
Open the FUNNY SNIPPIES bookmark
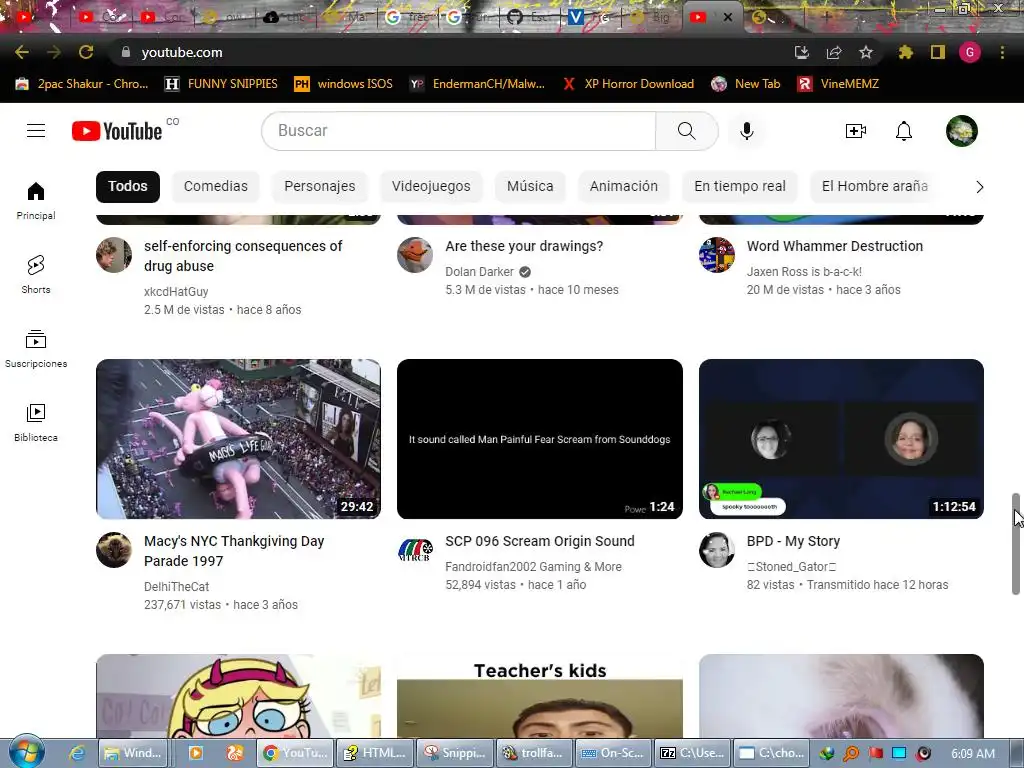click(x=221, y=84)
